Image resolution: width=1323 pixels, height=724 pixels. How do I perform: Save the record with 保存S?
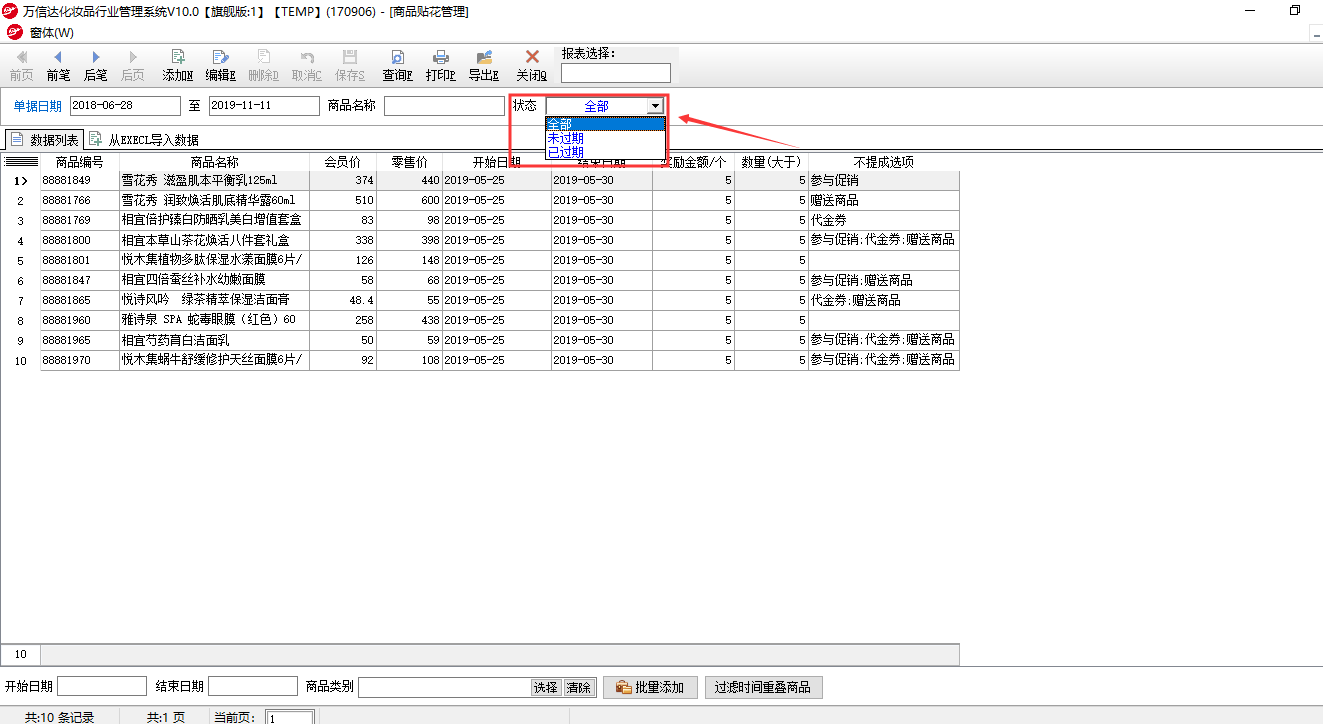350,65
